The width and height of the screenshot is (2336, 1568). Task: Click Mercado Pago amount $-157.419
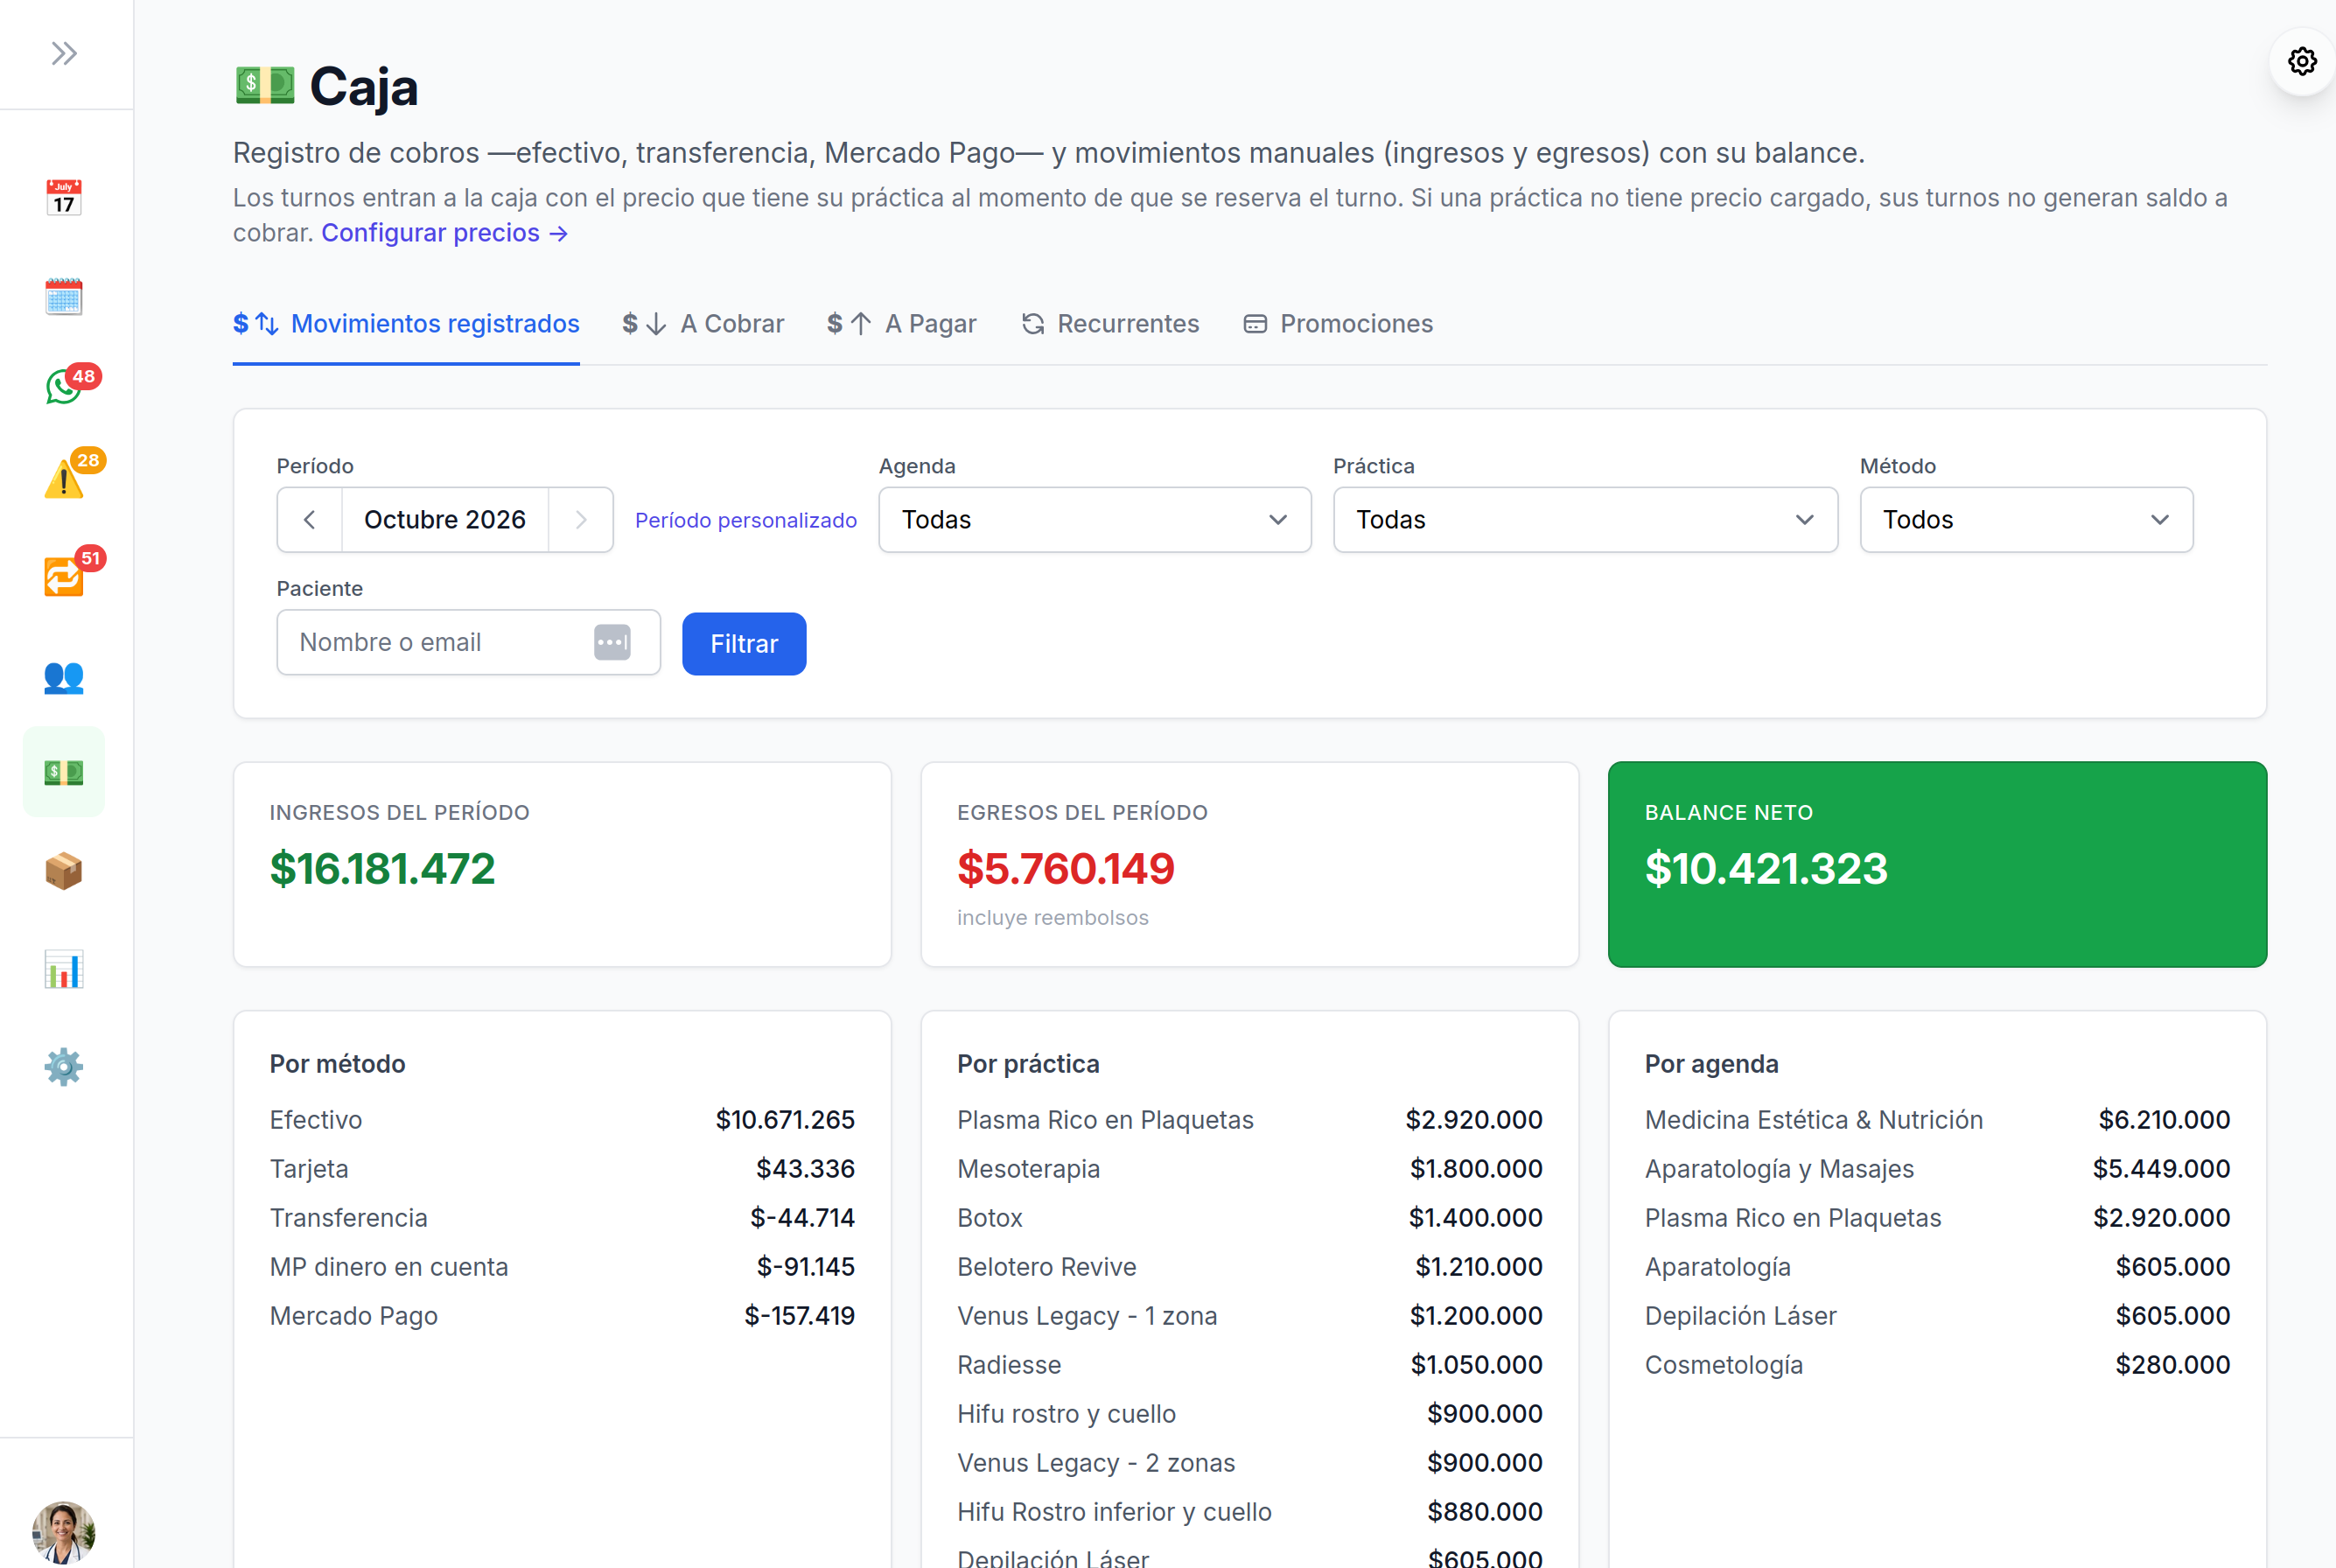(799, 1316)
